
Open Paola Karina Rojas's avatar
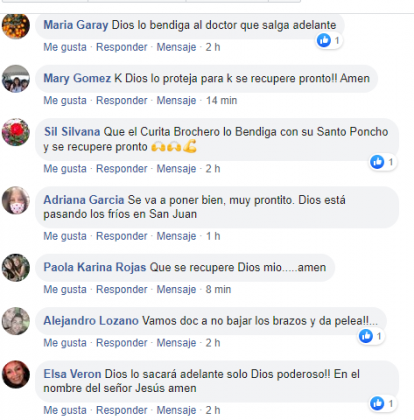(x=16, y=268)
